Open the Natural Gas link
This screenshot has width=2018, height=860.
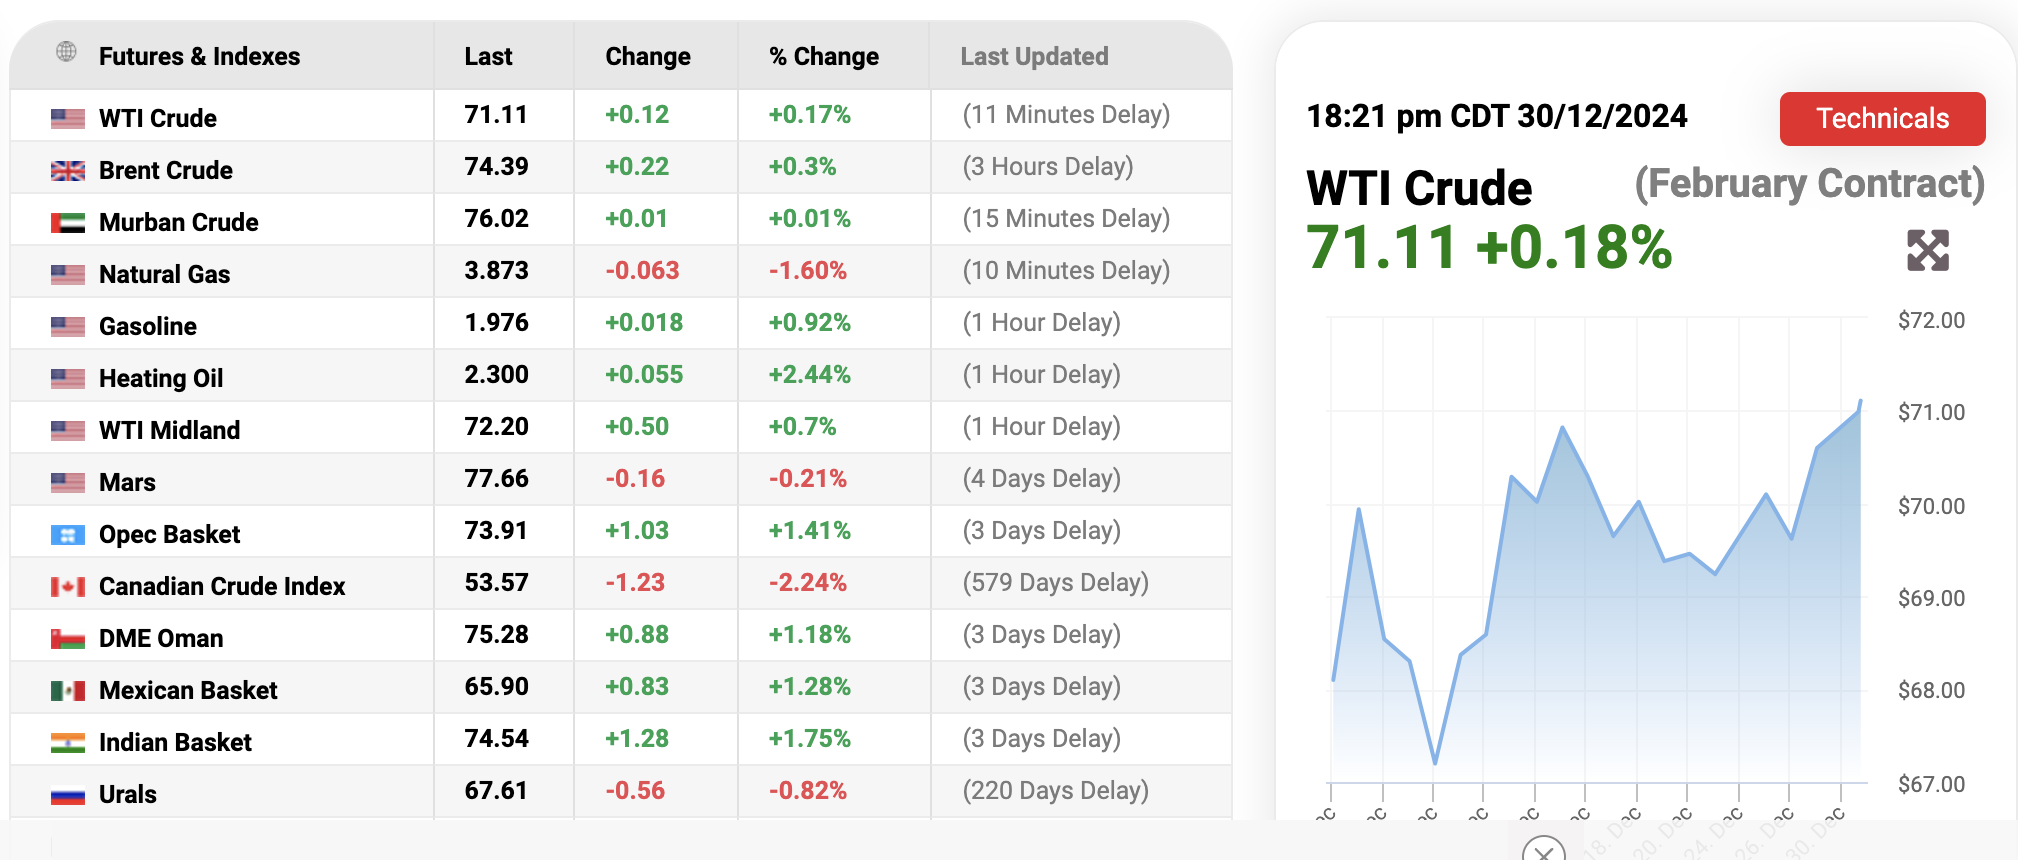[x=165, y=275]
